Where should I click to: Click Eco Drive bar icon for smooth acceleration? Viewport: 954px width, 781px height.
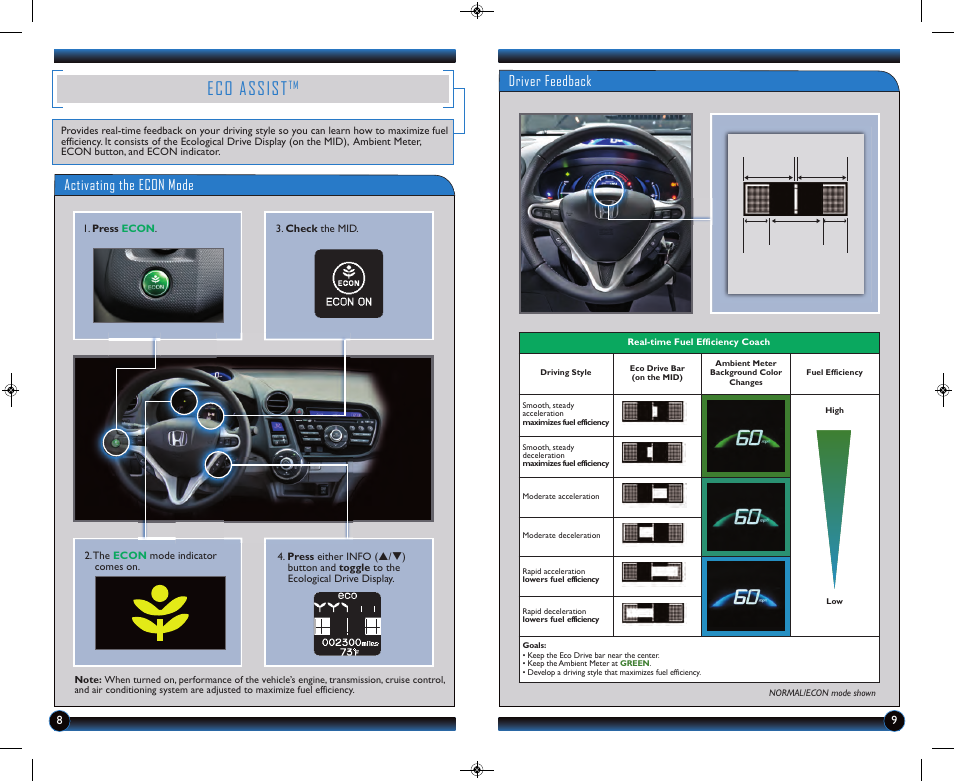[652, 412]
